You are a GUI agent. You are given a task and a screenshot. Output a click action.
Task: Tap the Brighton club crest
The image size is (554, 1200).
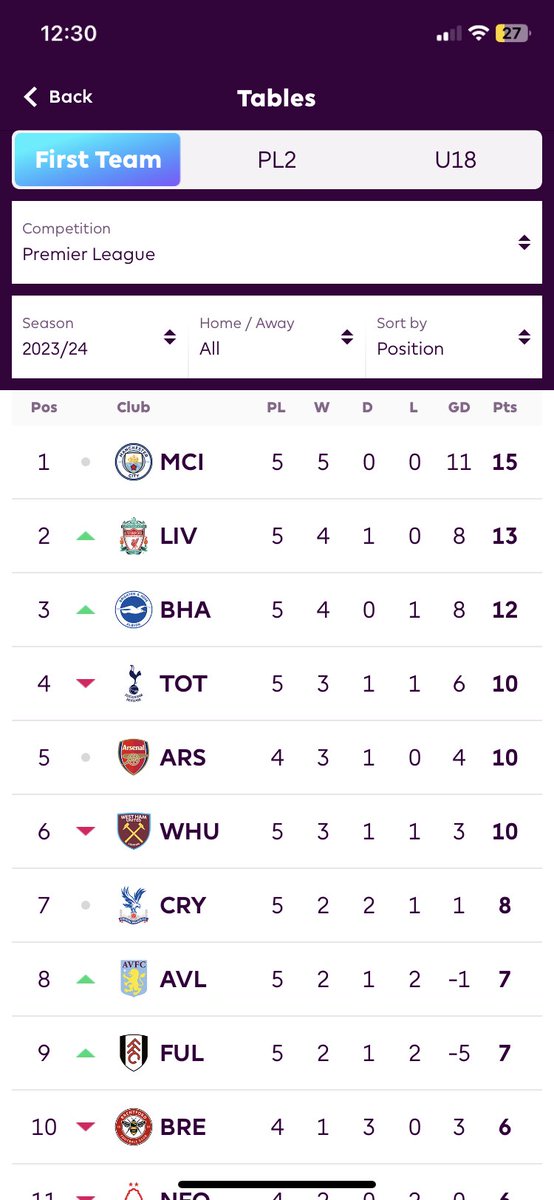pyautogui.click(x=133, y=610)
